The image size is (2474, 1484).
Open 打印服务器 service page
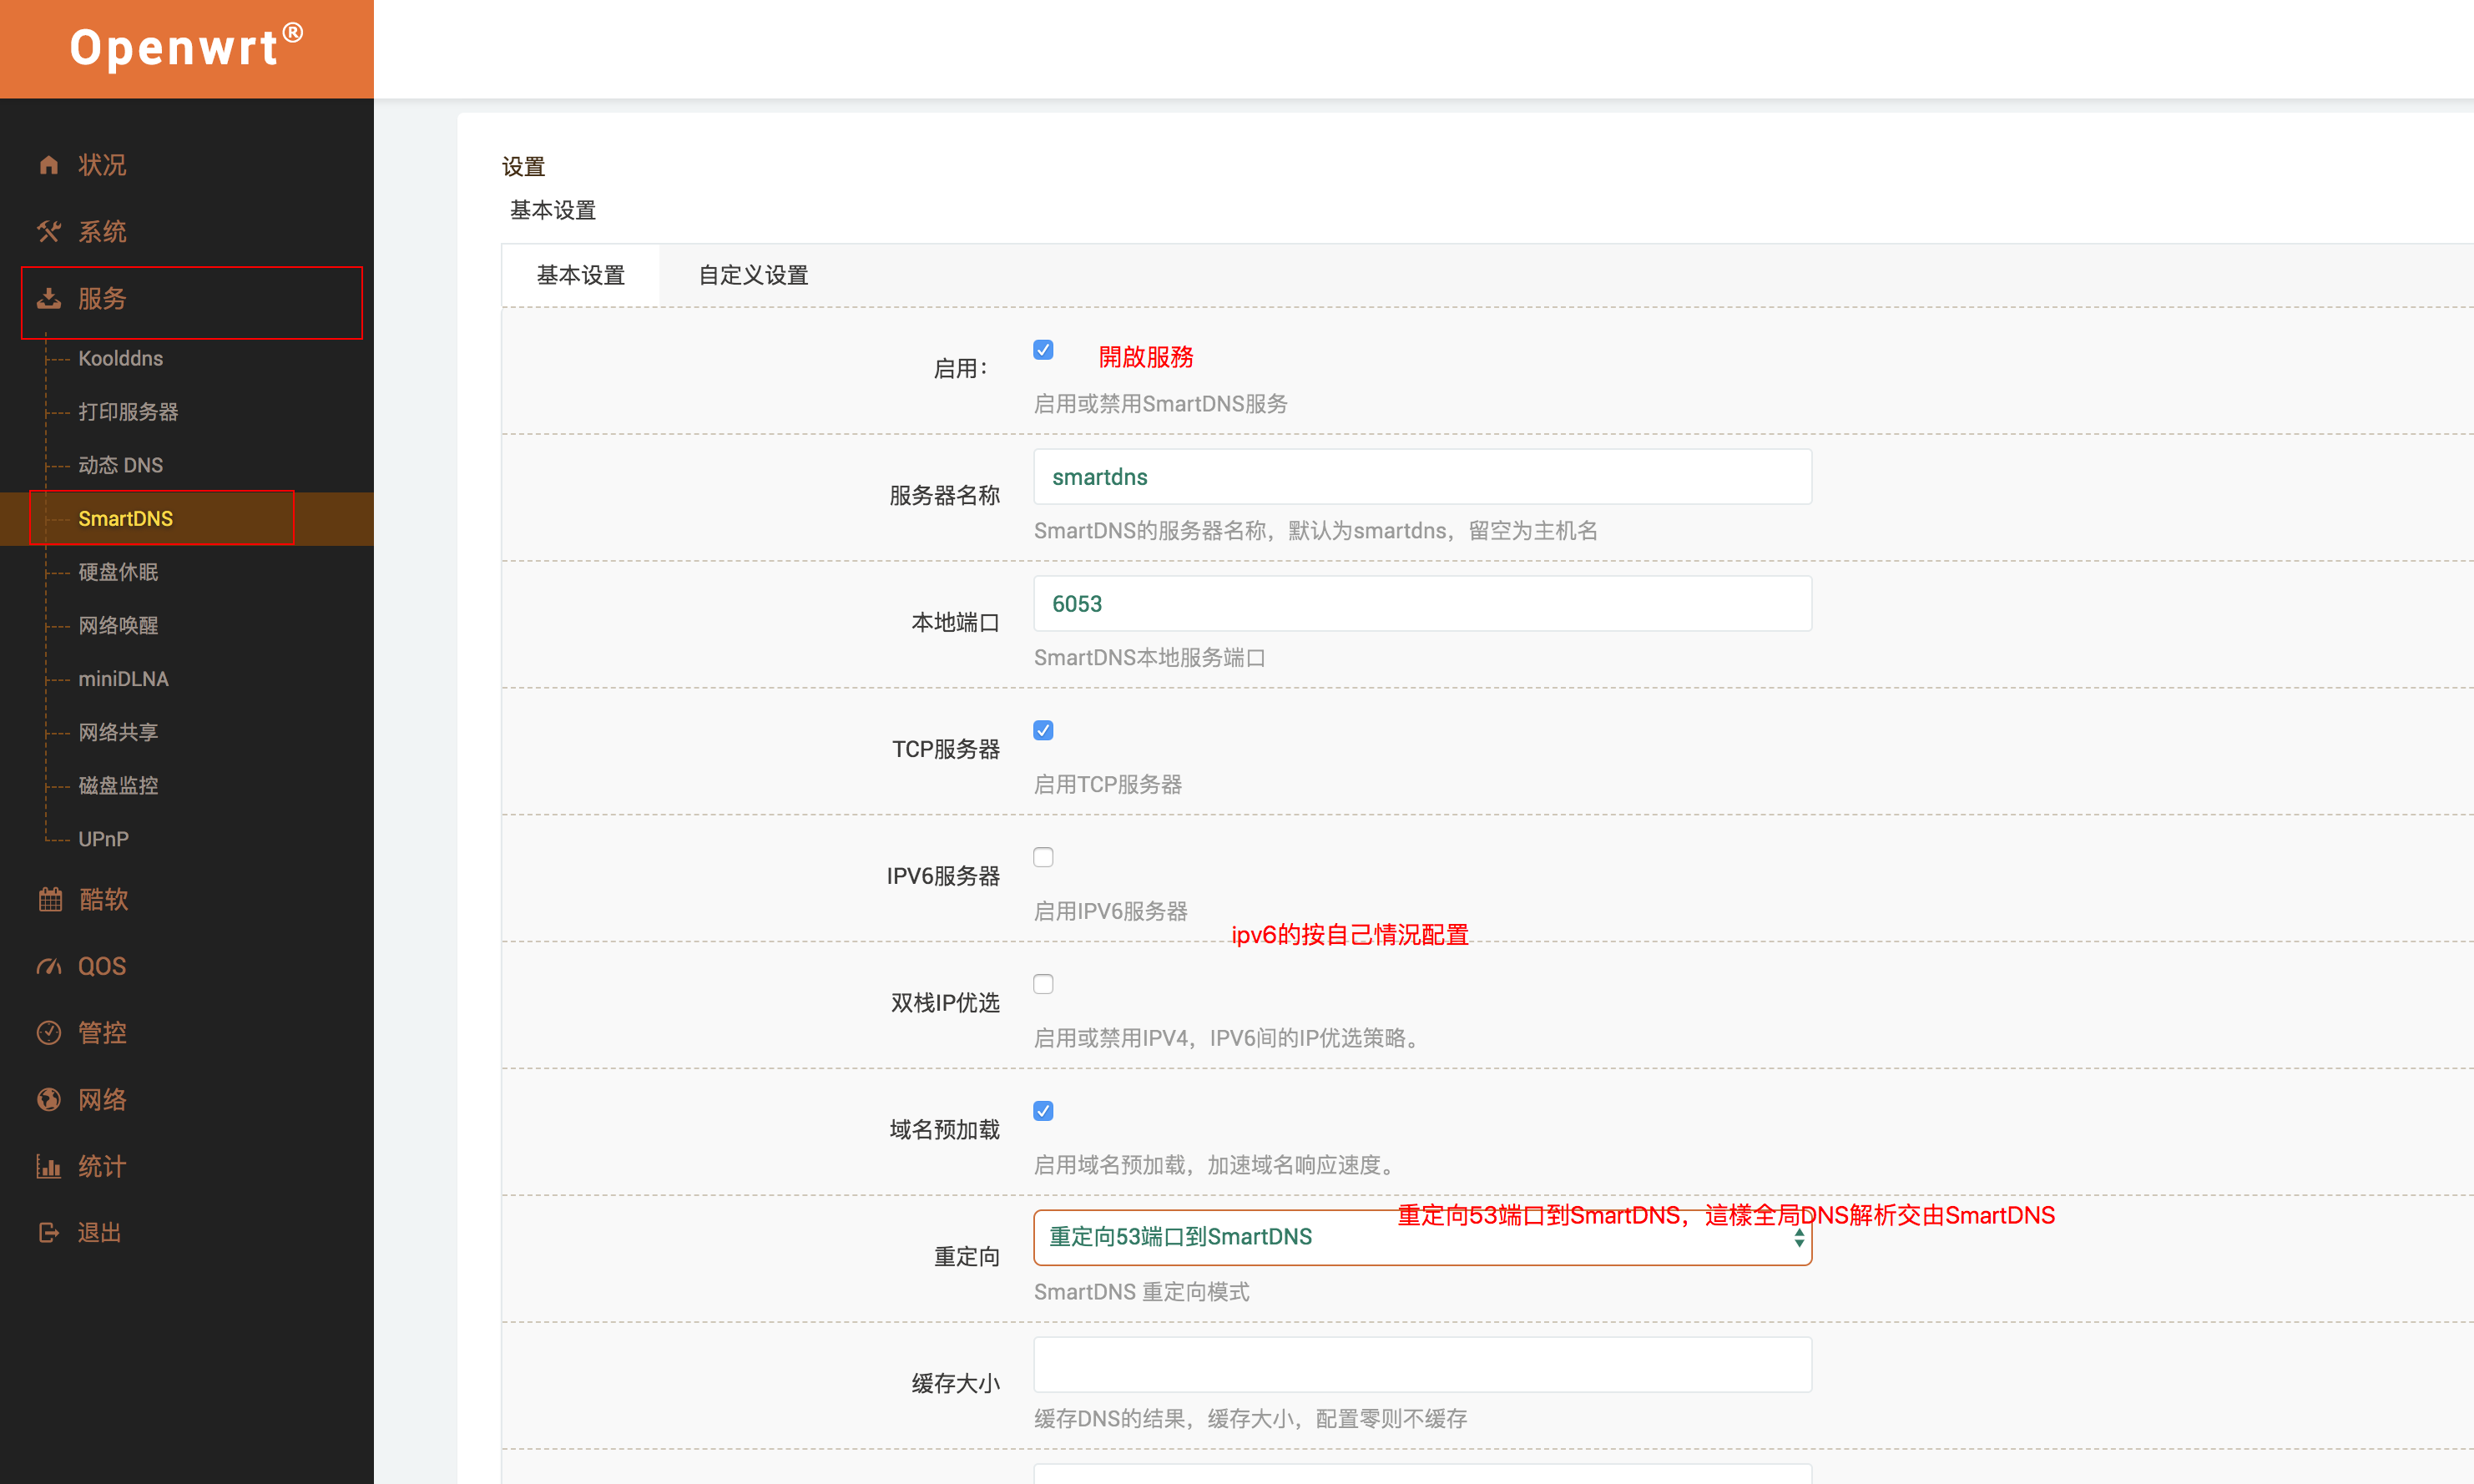(128, 412)
